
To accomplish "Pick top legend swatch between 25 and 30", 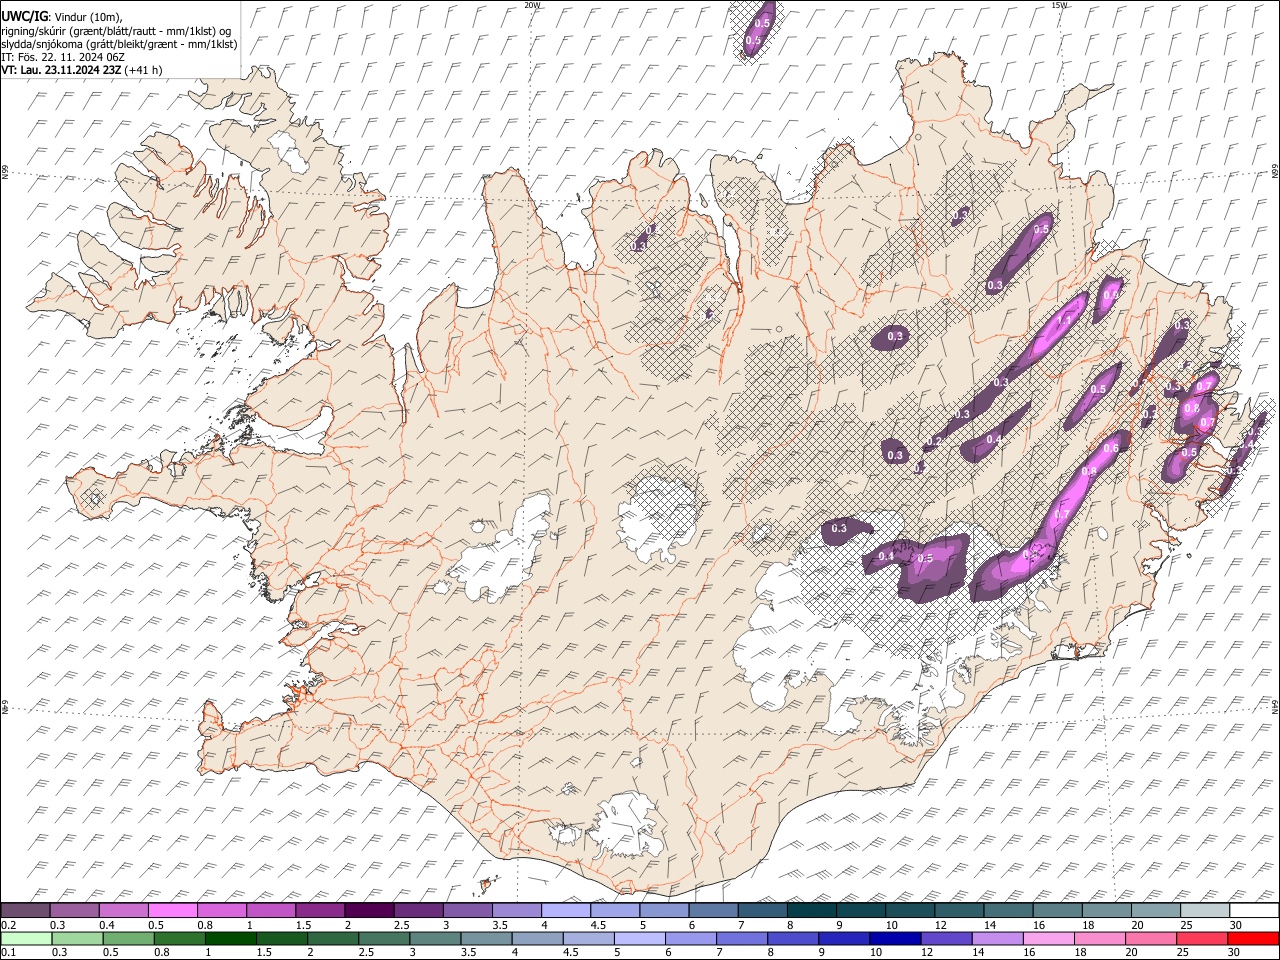I will (1204, 911).
